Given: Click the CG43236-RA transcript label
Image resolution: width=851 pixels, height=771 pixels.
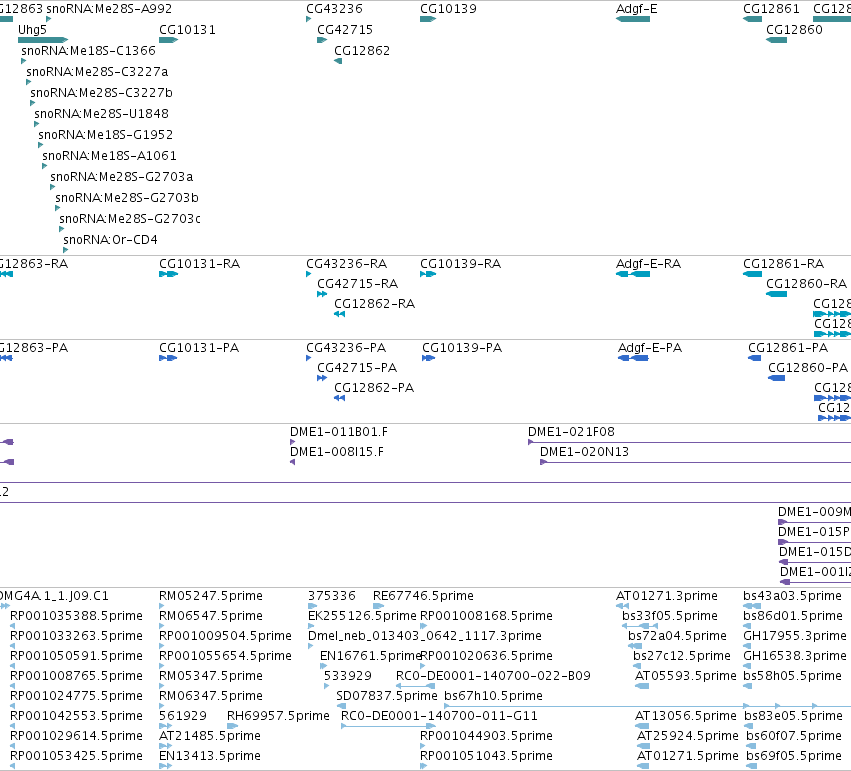Looking at the screenshot, I should (347, 264).
